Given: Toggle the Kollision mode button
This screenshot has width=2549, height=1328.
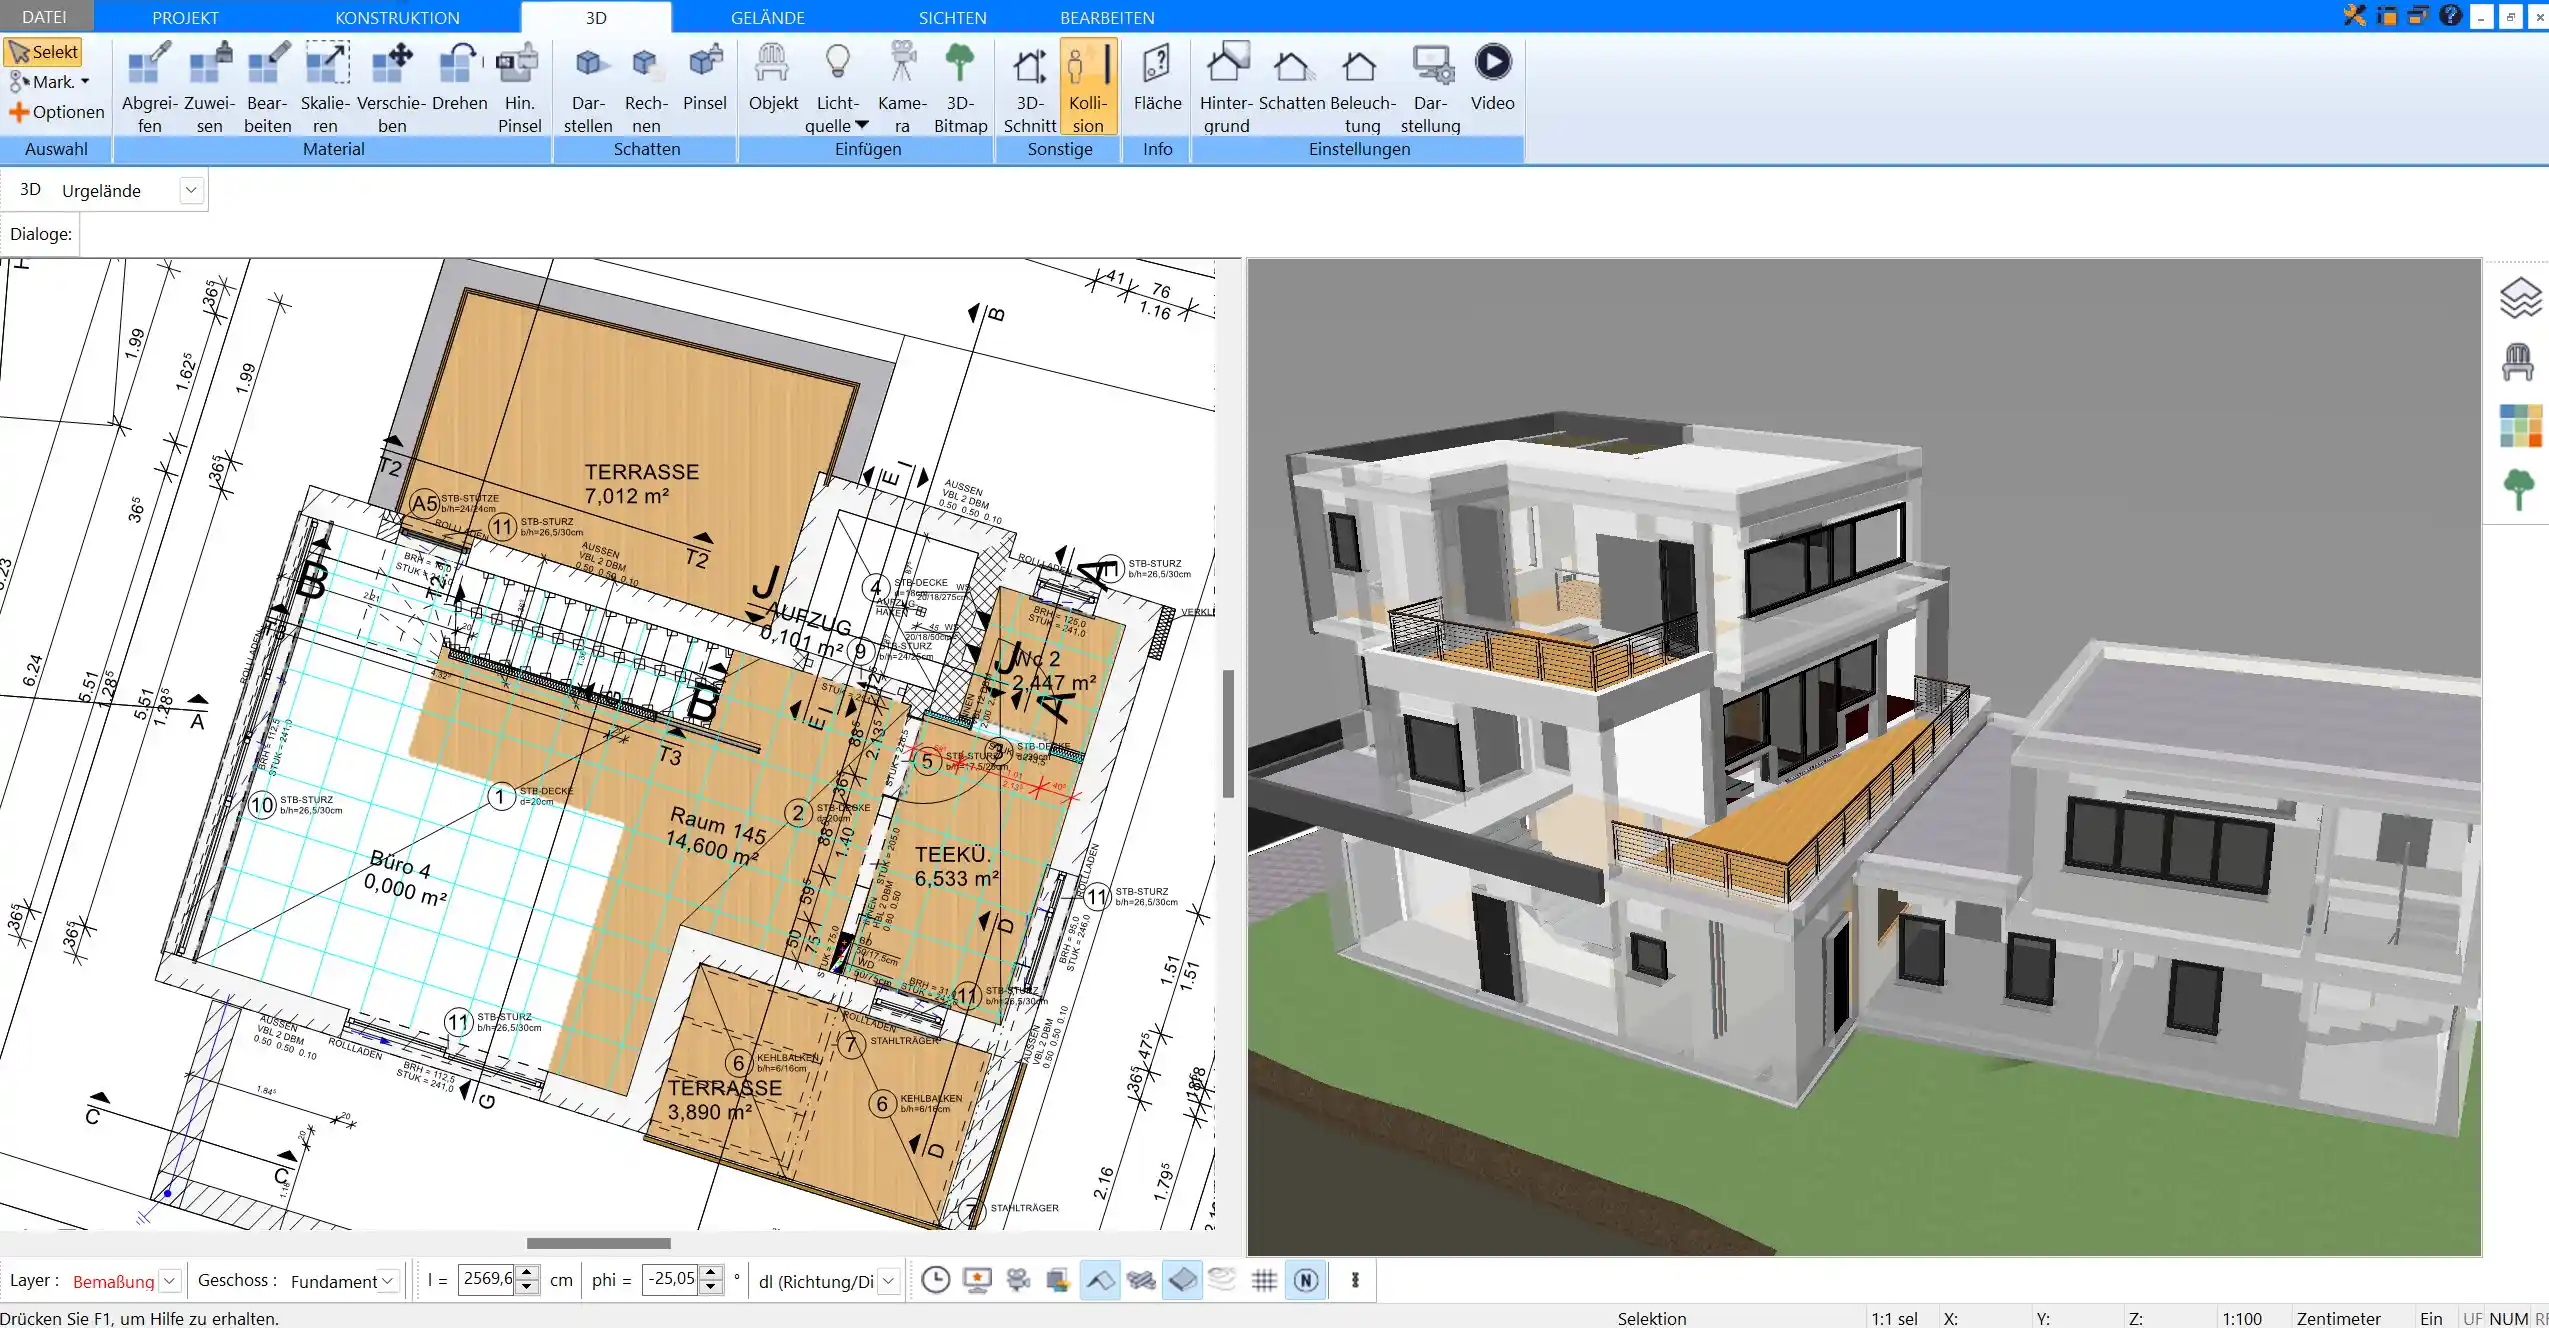Looking at the screenshot, I should point(1088,87).
